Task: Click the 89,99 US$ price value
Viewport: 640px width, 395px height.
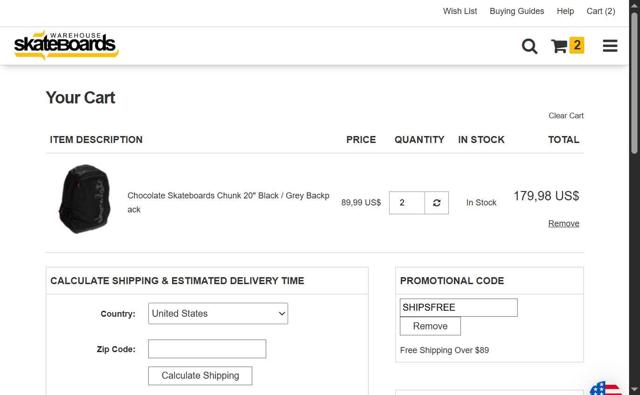Action: [x=361, y=203]
